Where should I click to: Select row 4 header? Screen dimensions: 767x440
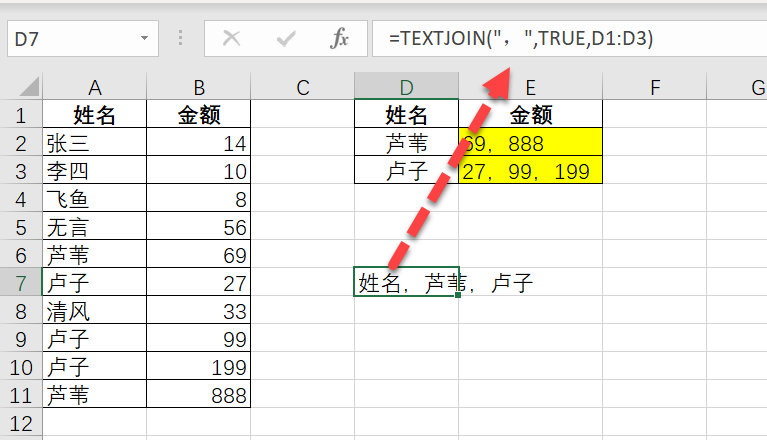pos(21,199)
